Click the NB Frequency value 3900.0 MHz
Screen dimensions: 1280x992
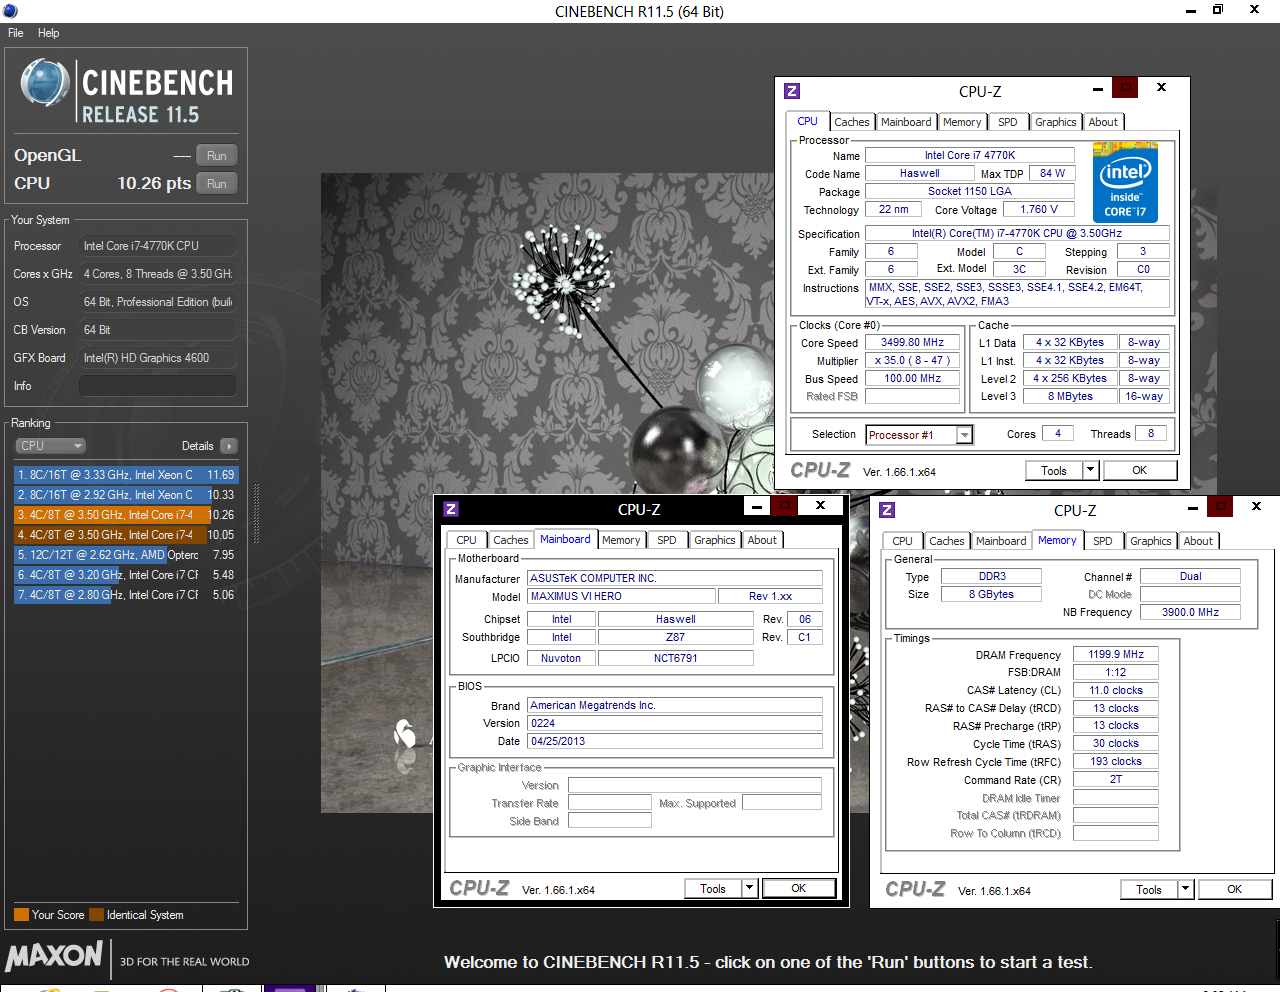[x=1190, y=612]
